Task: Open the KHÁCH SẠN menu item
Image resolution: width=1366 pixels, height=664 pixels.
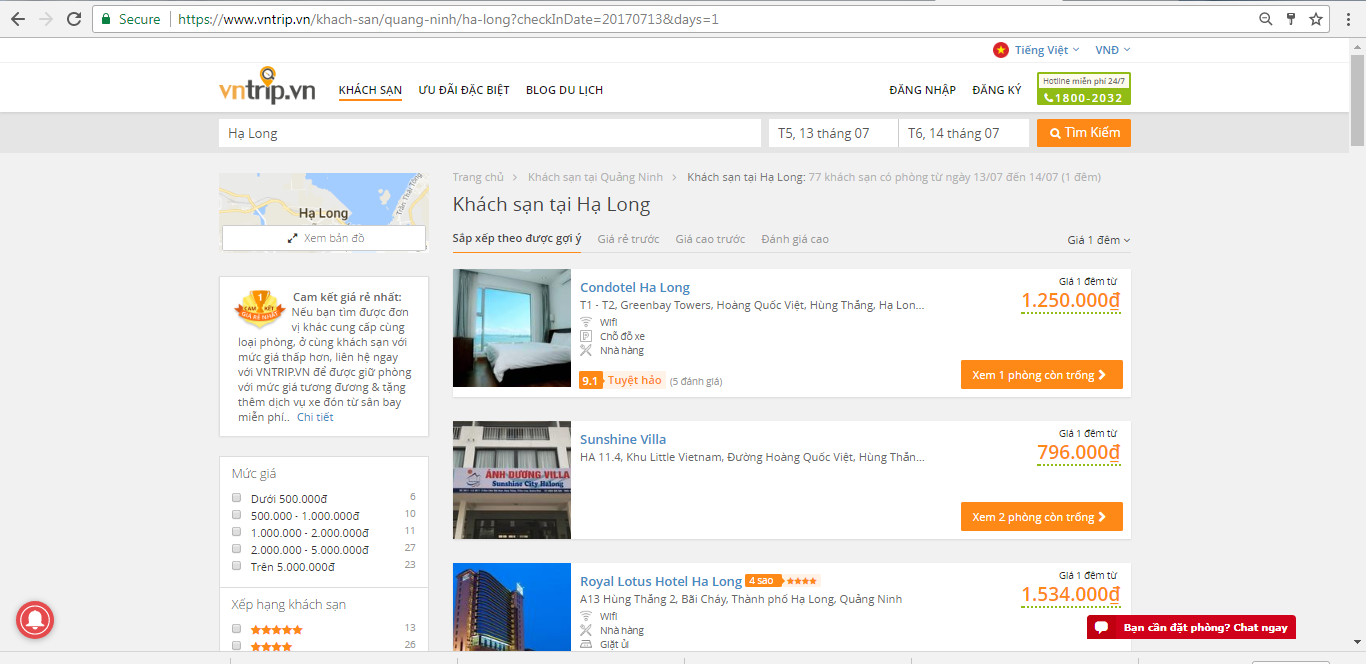Action: click(x=370, y=90)
